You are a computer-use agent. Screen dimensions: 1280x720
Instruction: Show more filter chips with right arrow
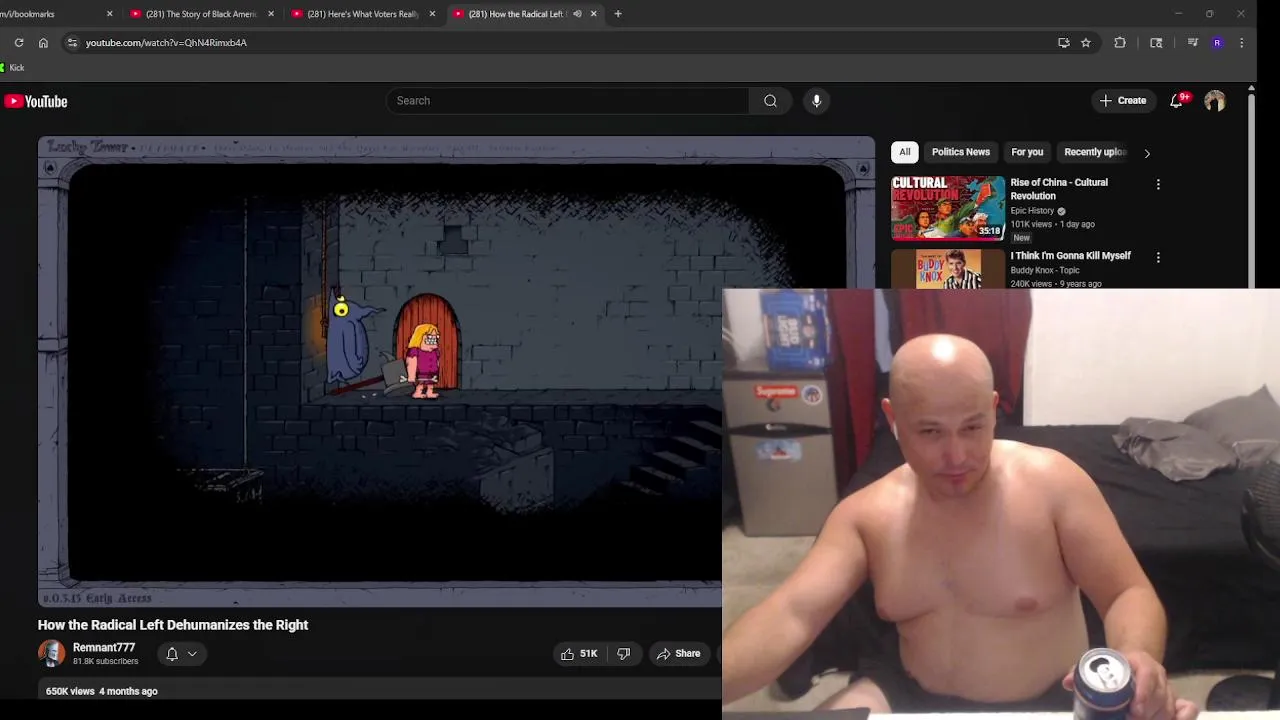(x=1147, y=153)
